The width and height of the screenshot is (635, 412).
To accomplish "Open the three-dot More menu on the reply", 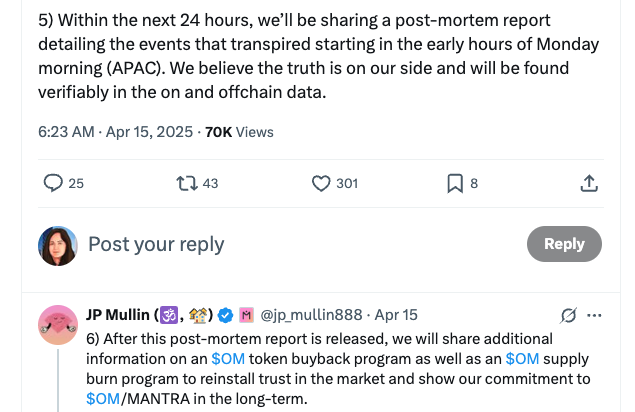I will coord(595,315).
